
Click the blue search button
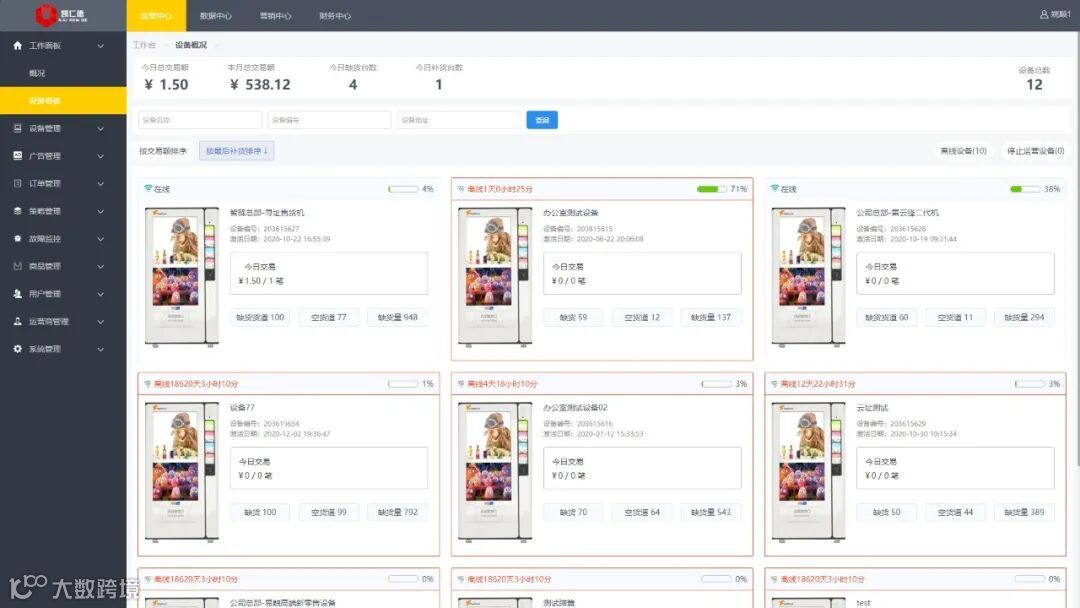542,120
